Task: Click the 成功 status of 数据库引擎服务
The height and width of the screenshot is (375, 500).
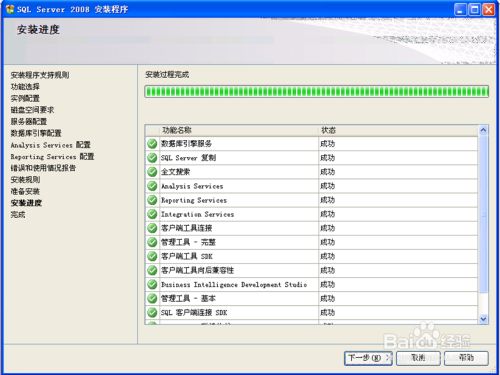Action: [327, 144]
